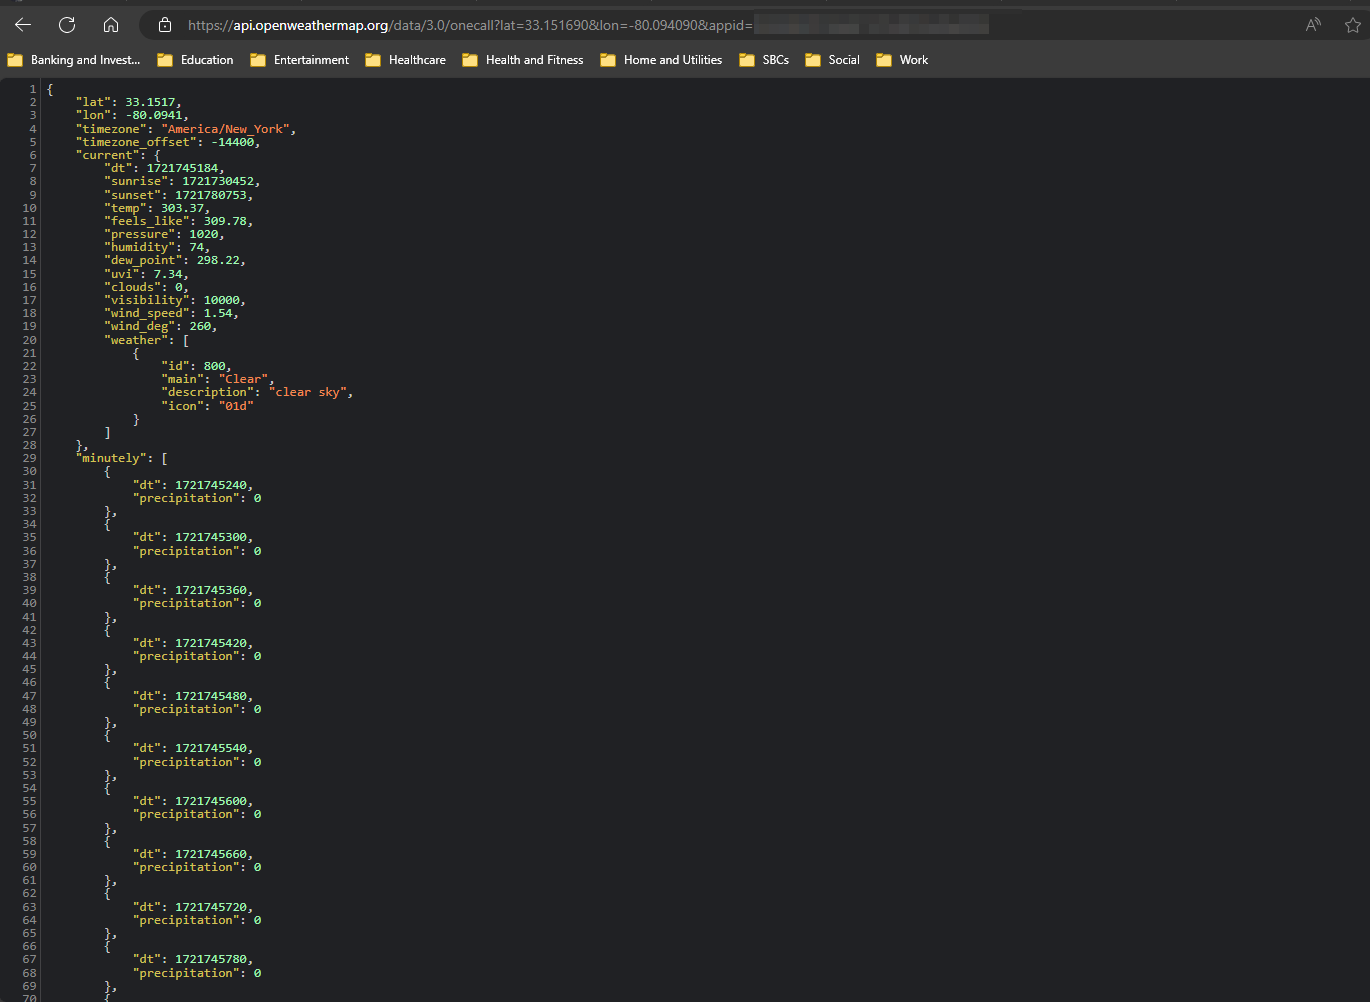Click the "lat": 33.1517 line

[x=129, y=102]
